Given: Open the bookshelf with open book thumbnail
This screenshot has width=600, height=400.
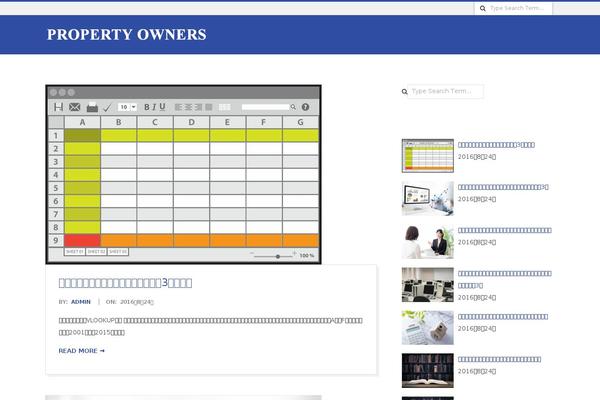Looking at the screenshot, I should click(x=428, y=371).
